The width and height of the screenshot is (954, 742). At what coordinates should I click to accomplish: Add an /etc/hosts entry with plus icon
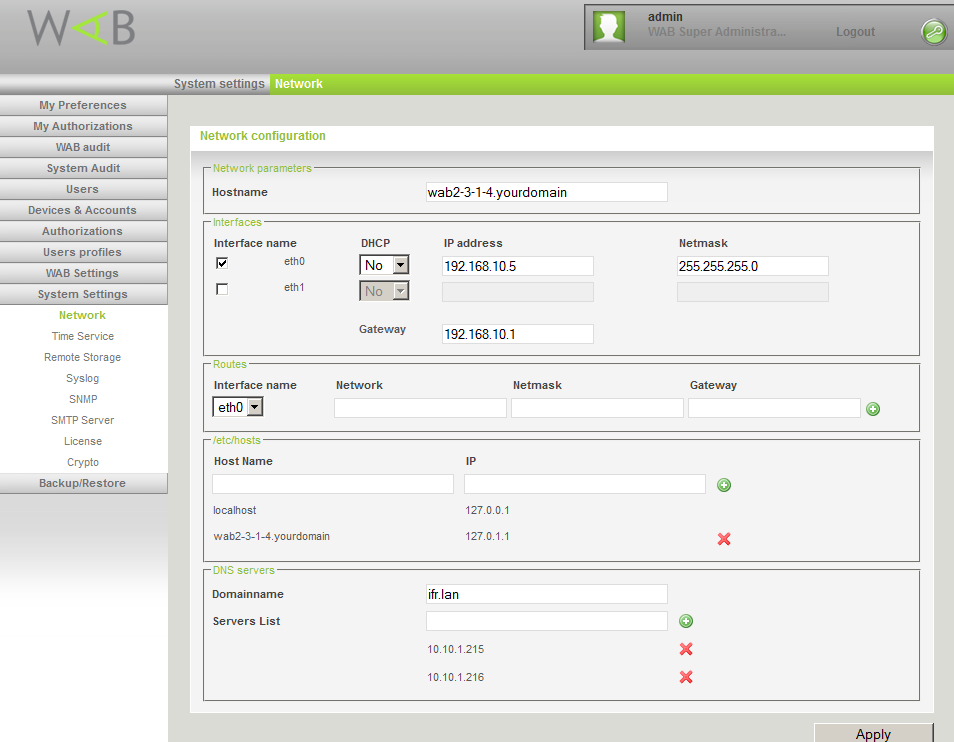(x=724, y=485)
